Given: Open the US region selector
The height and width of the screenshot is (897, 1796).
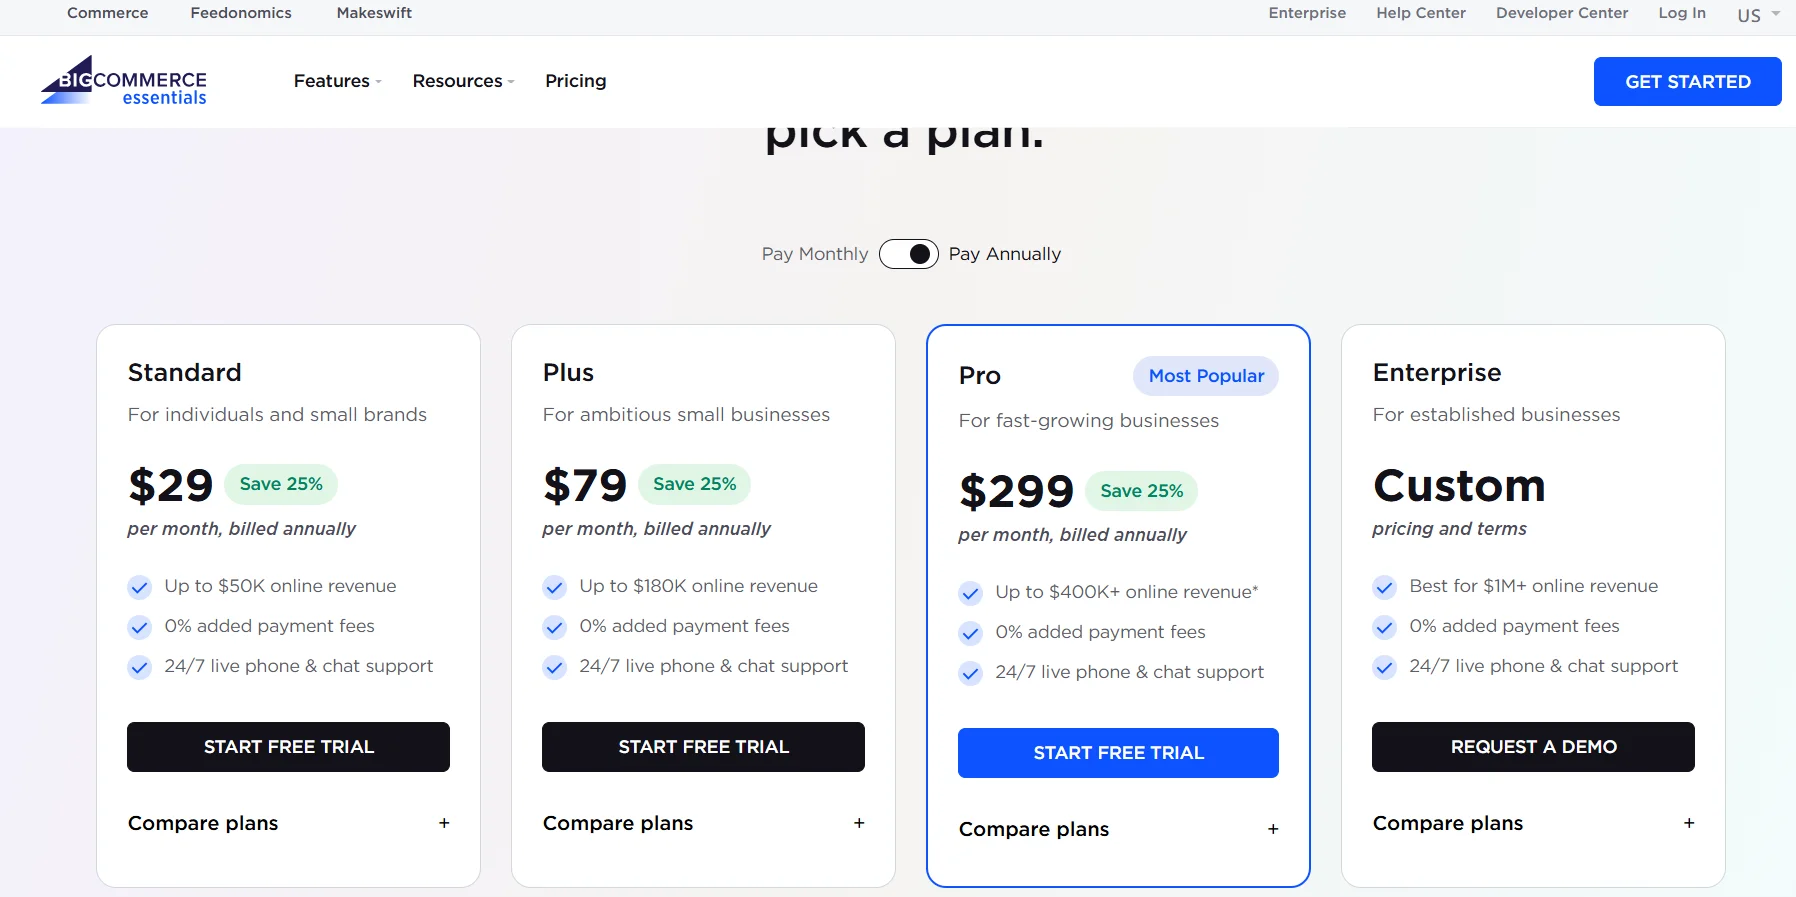Looking at the screenshot, I should click(1757, 14).
